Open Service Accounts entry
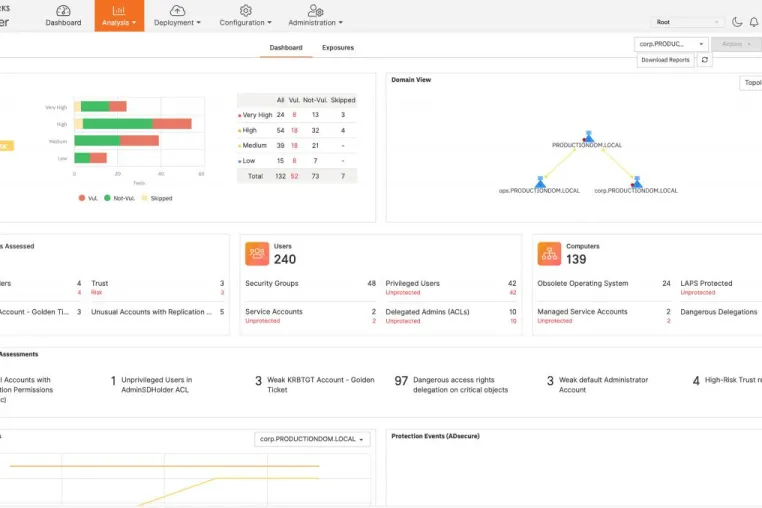762x508 pixels. point(311,315)
